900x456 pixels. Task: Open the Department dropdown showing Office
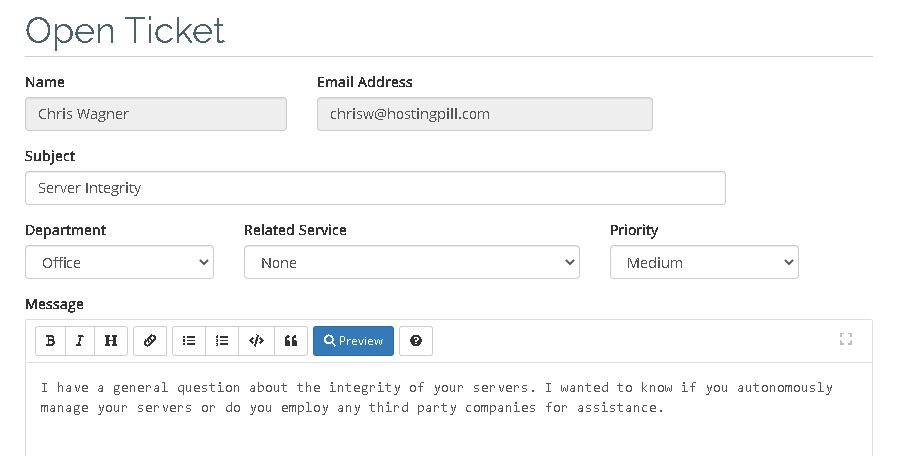(x=119, y=262)
